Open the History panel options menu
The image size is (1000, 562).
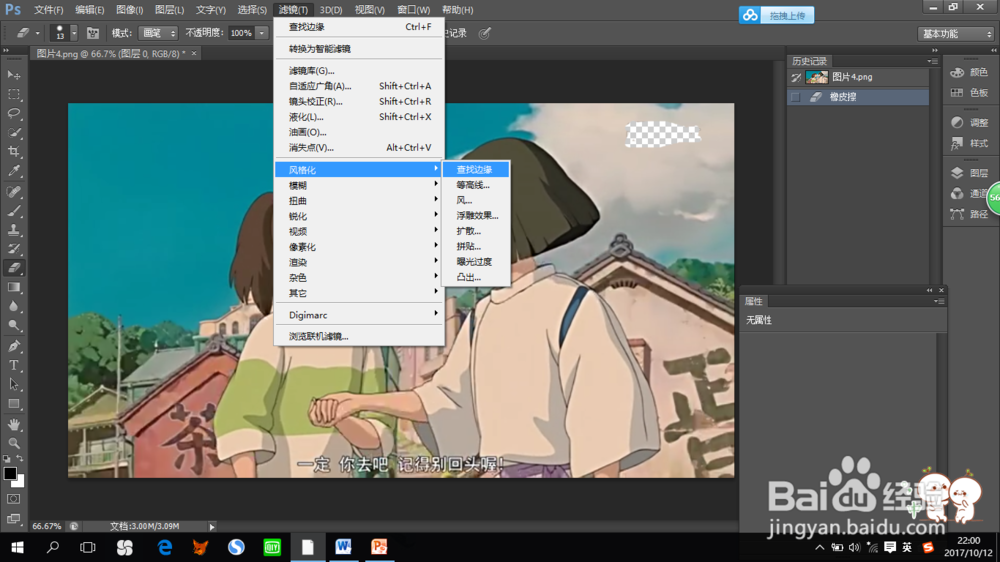pyautogui.click(x=932, y=61)
